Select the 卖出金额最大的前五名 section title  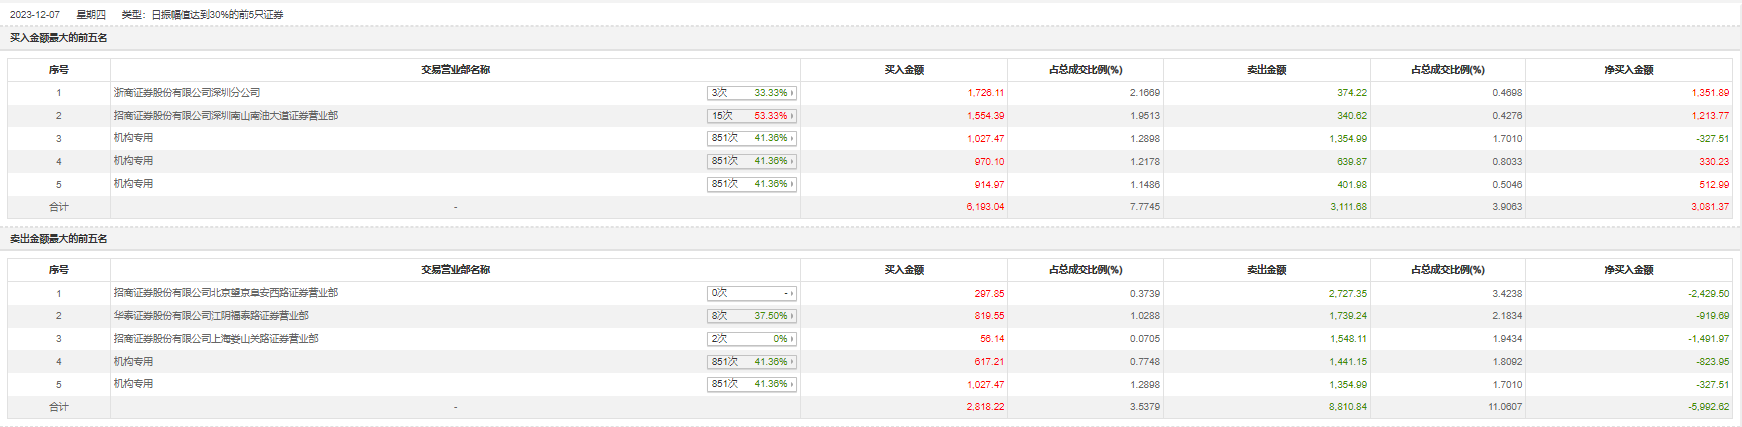pyautogui.click(x=59, y=239)
